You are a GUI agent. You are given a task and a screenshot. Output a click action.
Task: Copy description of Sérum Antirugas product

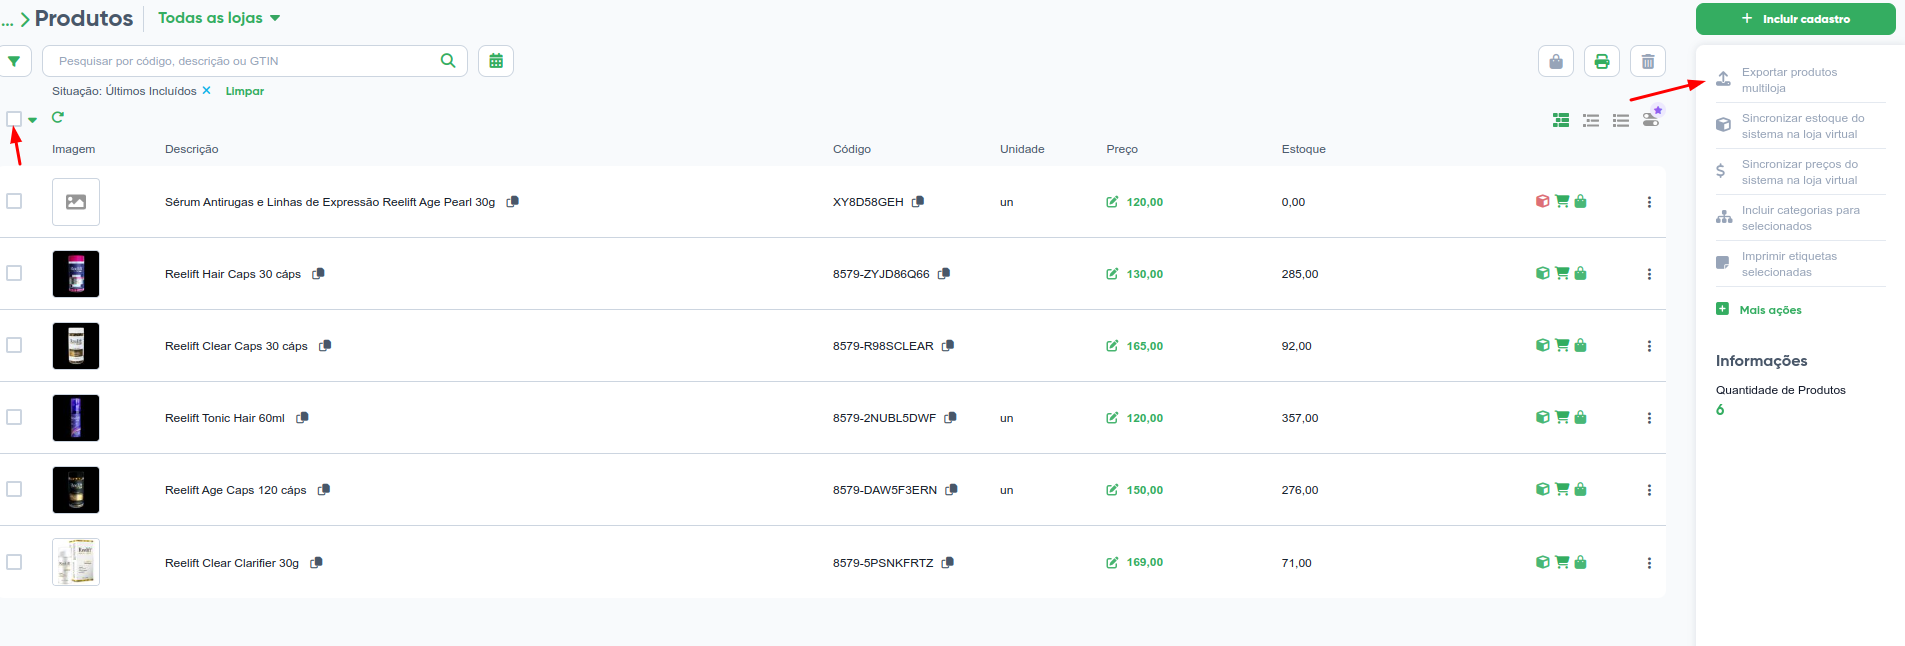[x=513, y=201]
